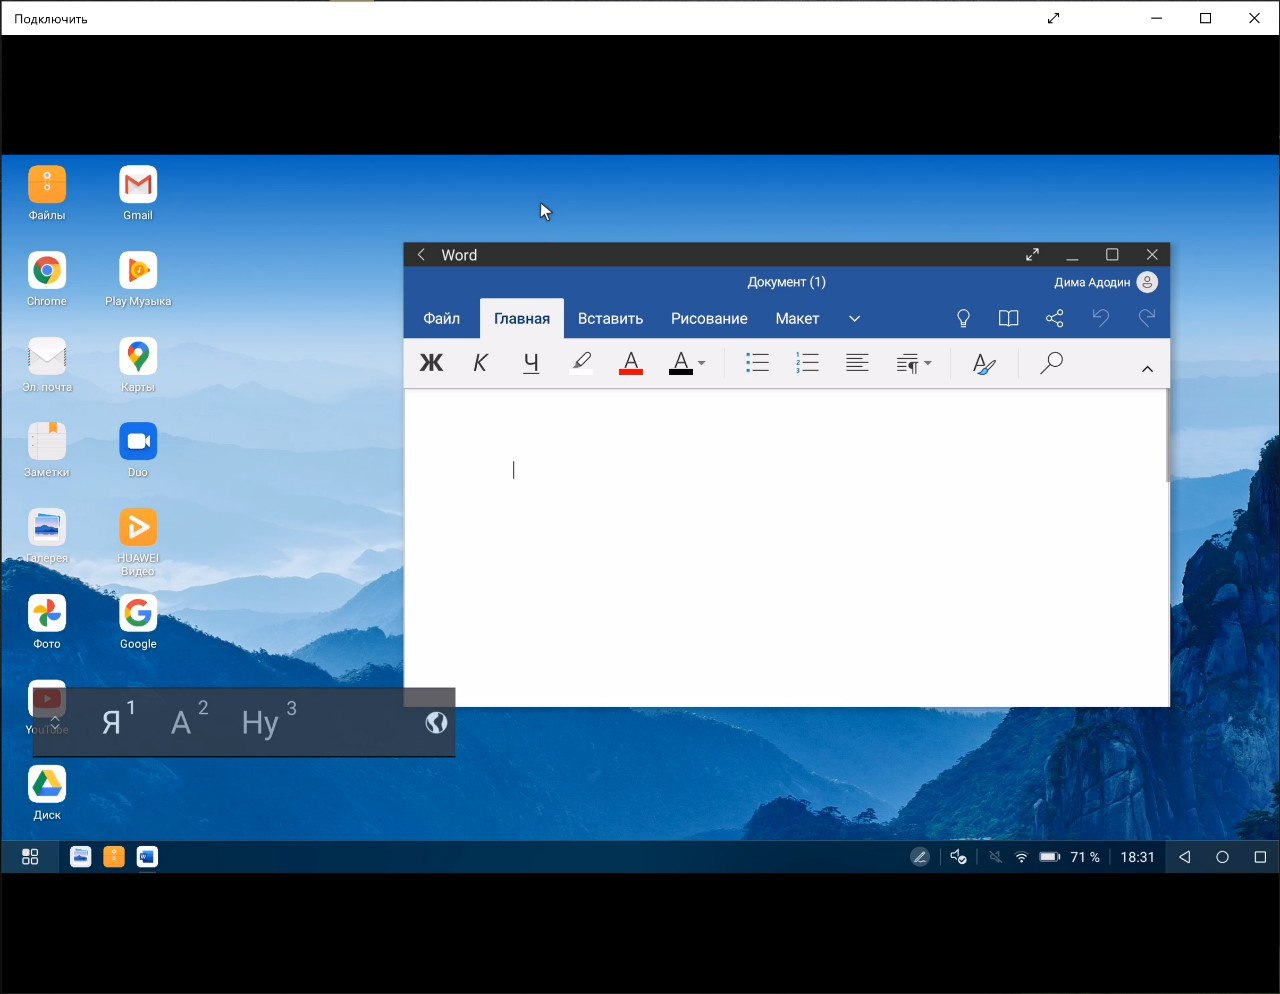Switch to Word in taskbar
Viewport: 1280px width, 994px height.
click(147, 857)
